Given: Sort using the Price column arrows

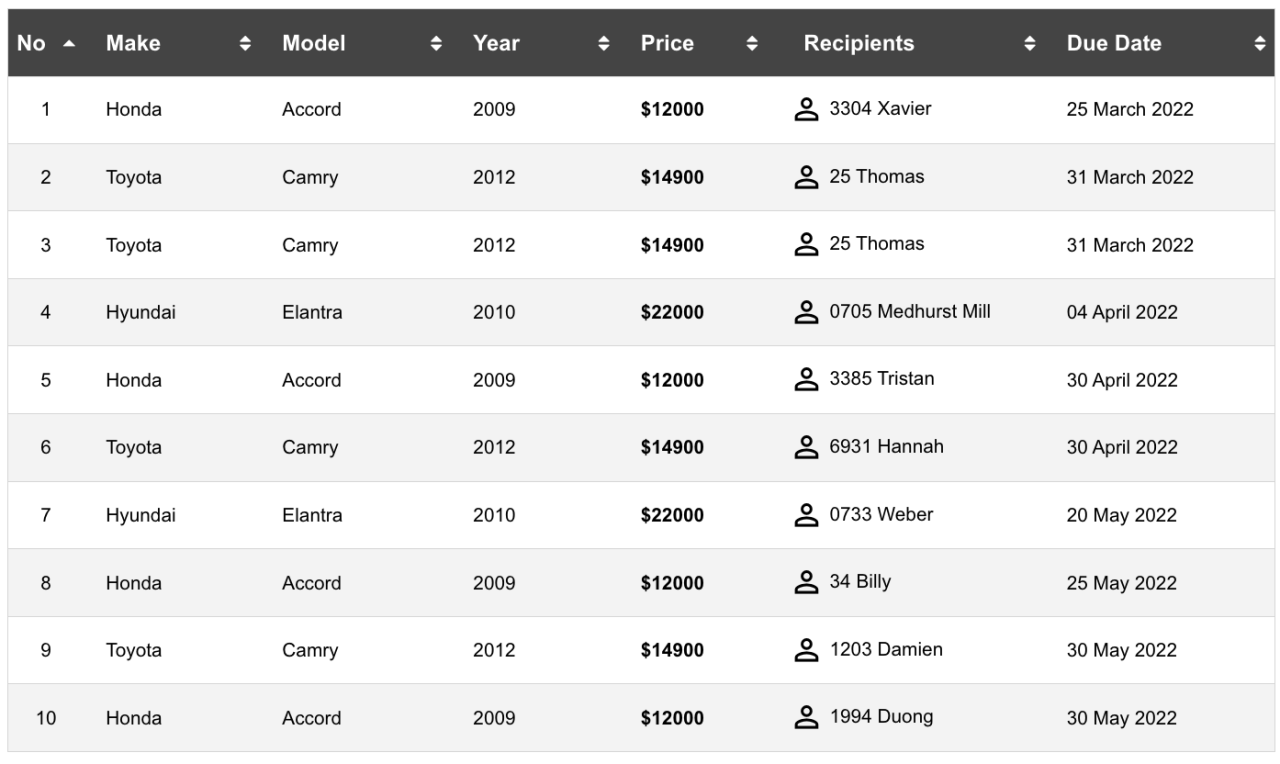Looking at the screenshot, I should click(x=753, y=44).
